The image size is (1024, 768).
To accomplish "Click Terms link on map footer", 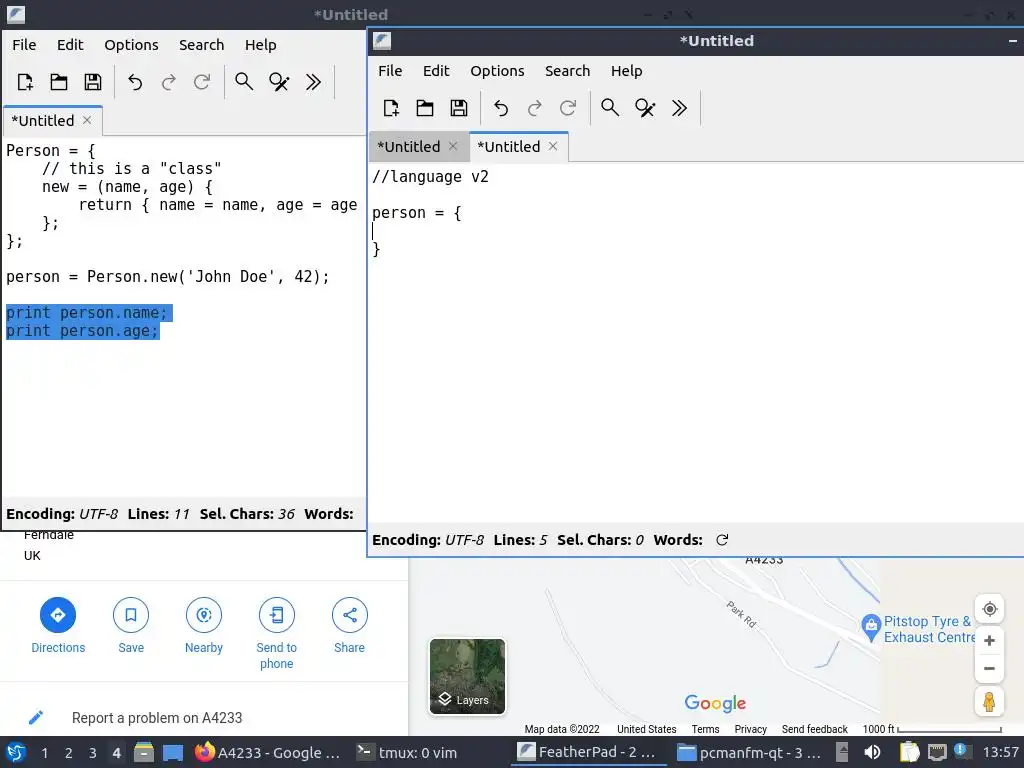I will pyautogui.click(x=705, y=729).
